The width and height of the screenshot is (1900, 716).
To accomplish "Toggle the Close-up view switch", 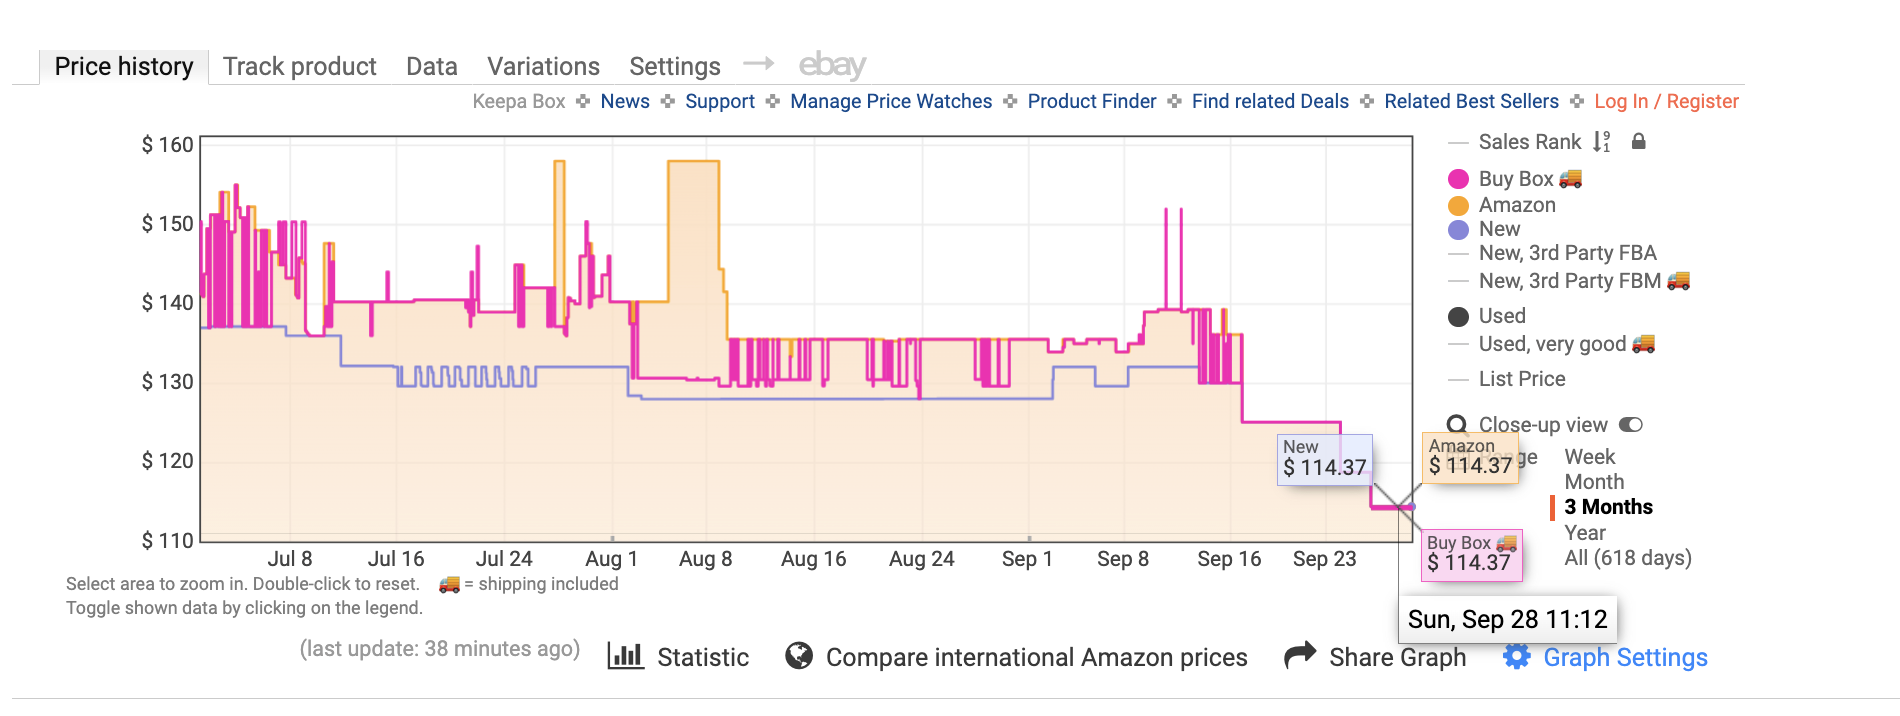I will 1631,425.
